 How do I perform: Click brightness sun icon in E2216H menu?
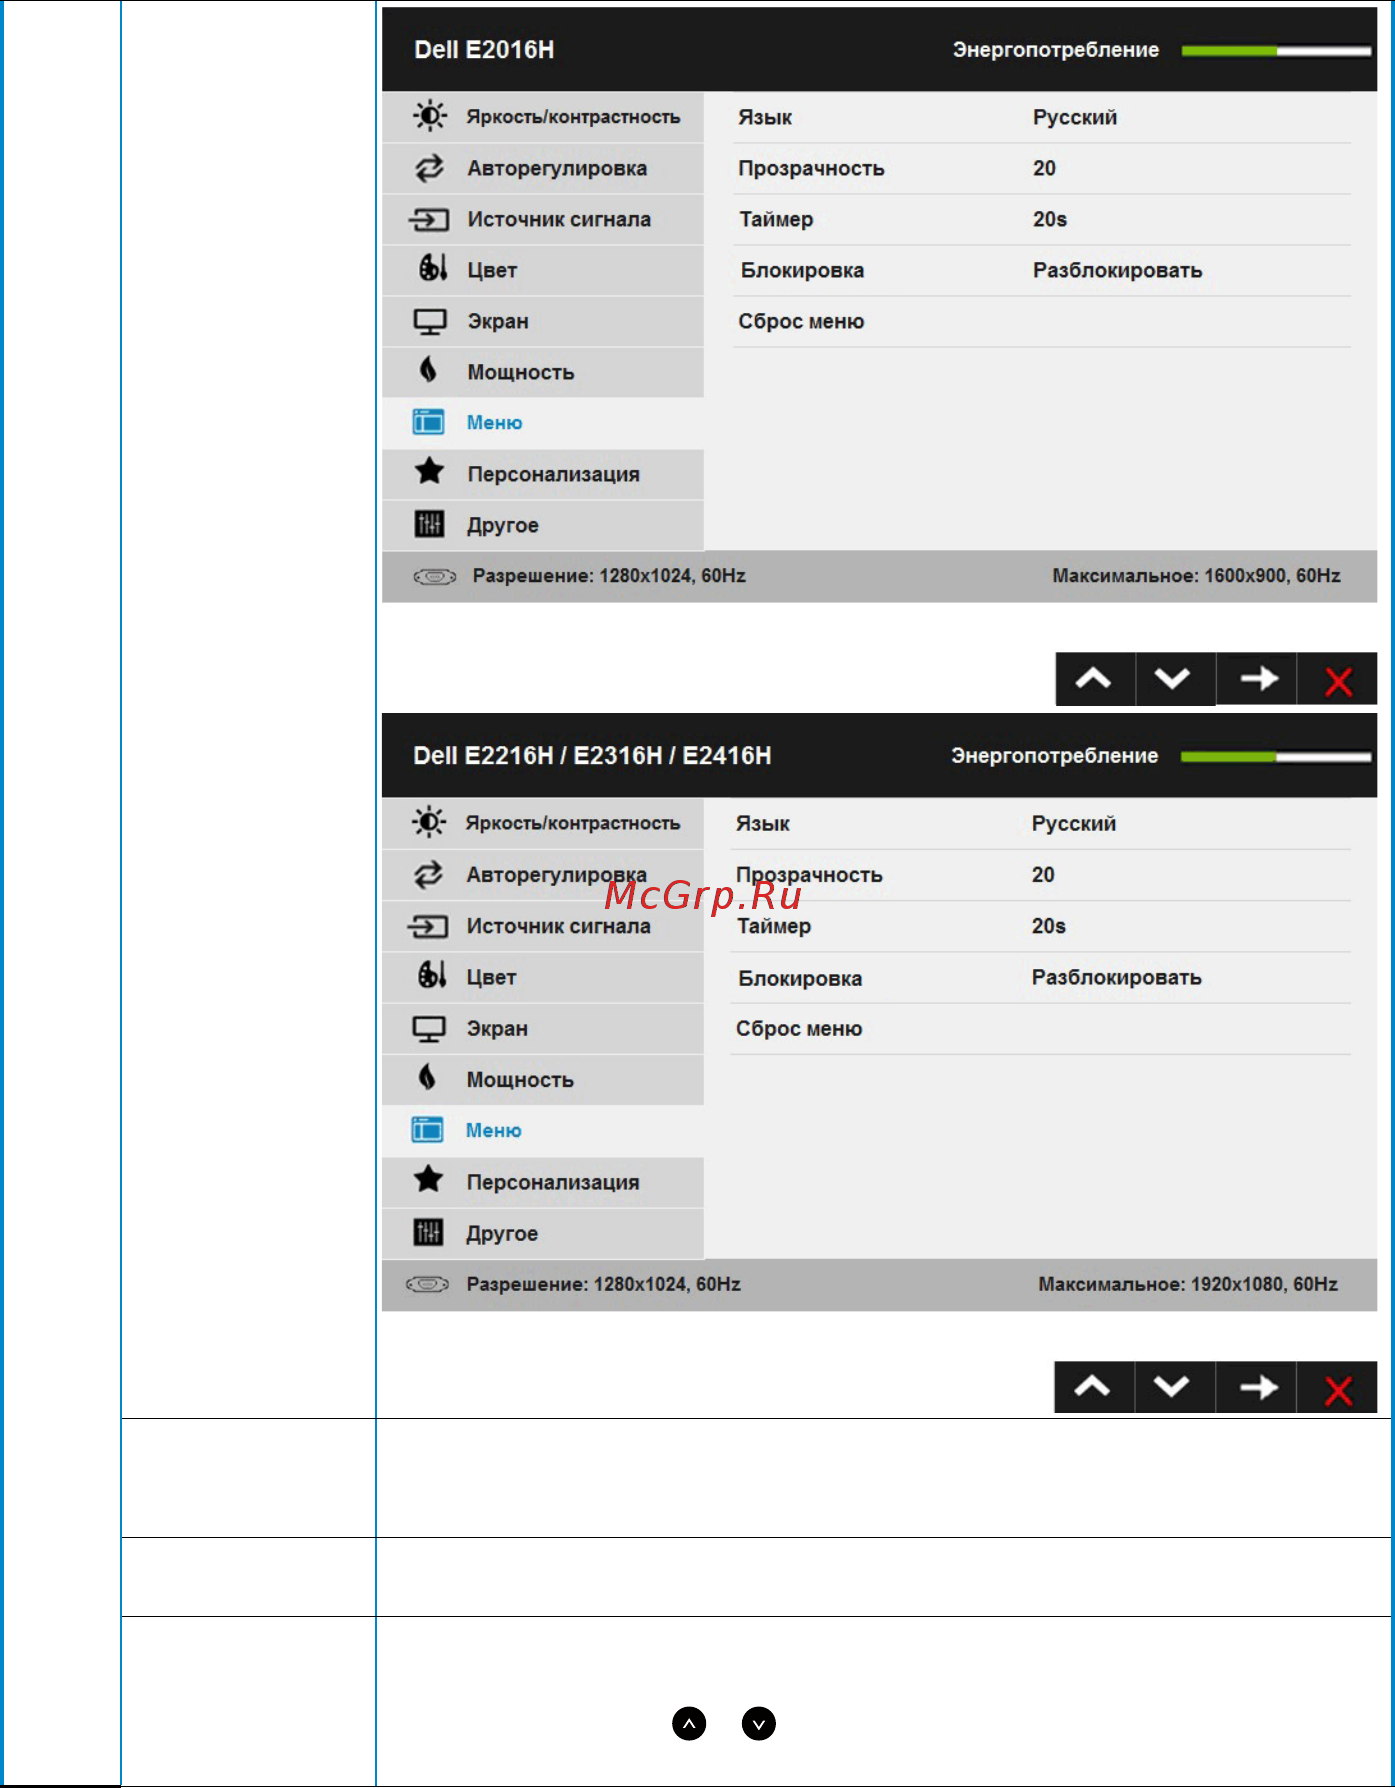pyautogui.click(x=429, y=822)
